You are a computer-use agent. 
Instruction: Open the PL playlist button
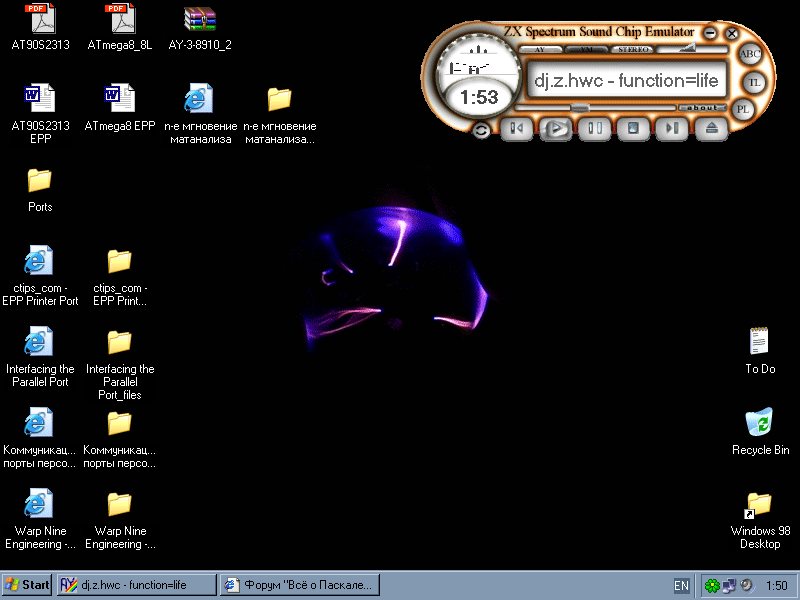pyautogui.click(x=743, y=109)
